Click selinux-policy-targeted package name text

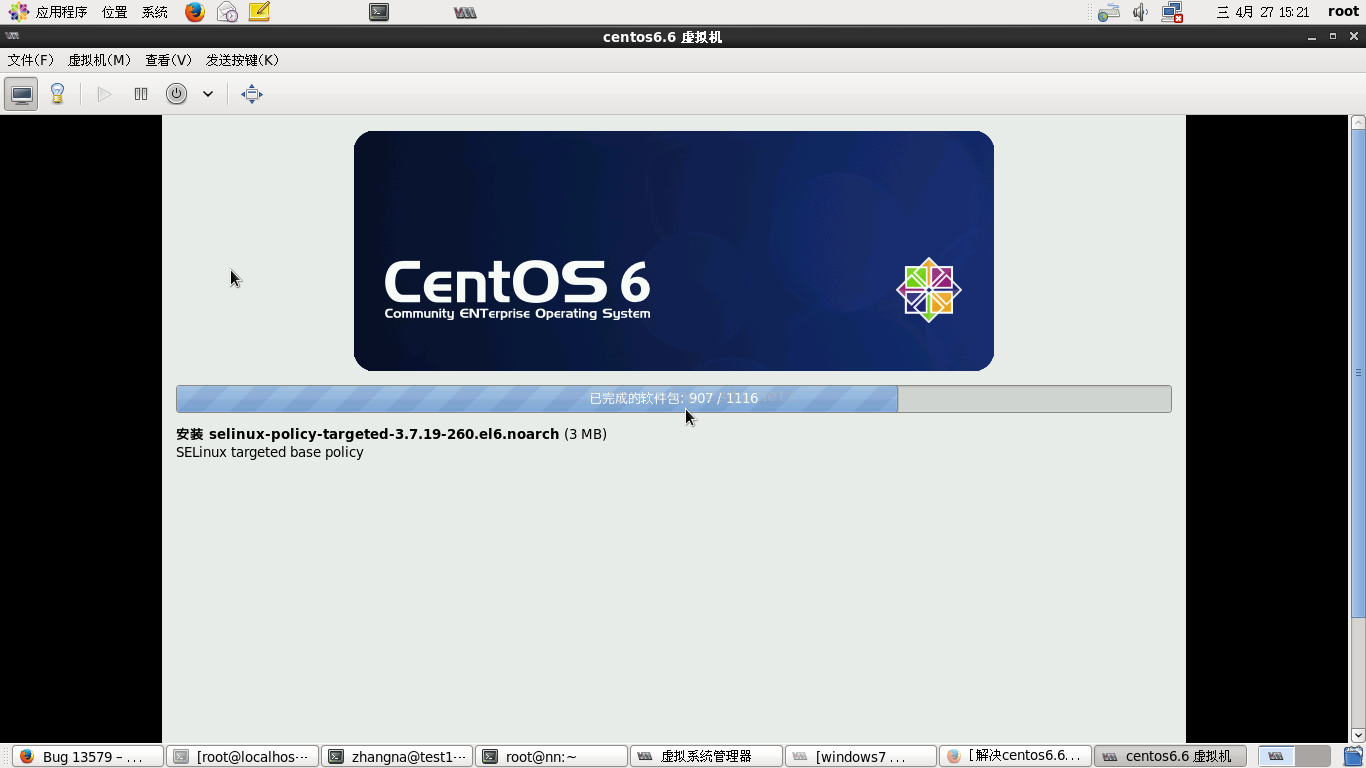(x=384, y=434)
